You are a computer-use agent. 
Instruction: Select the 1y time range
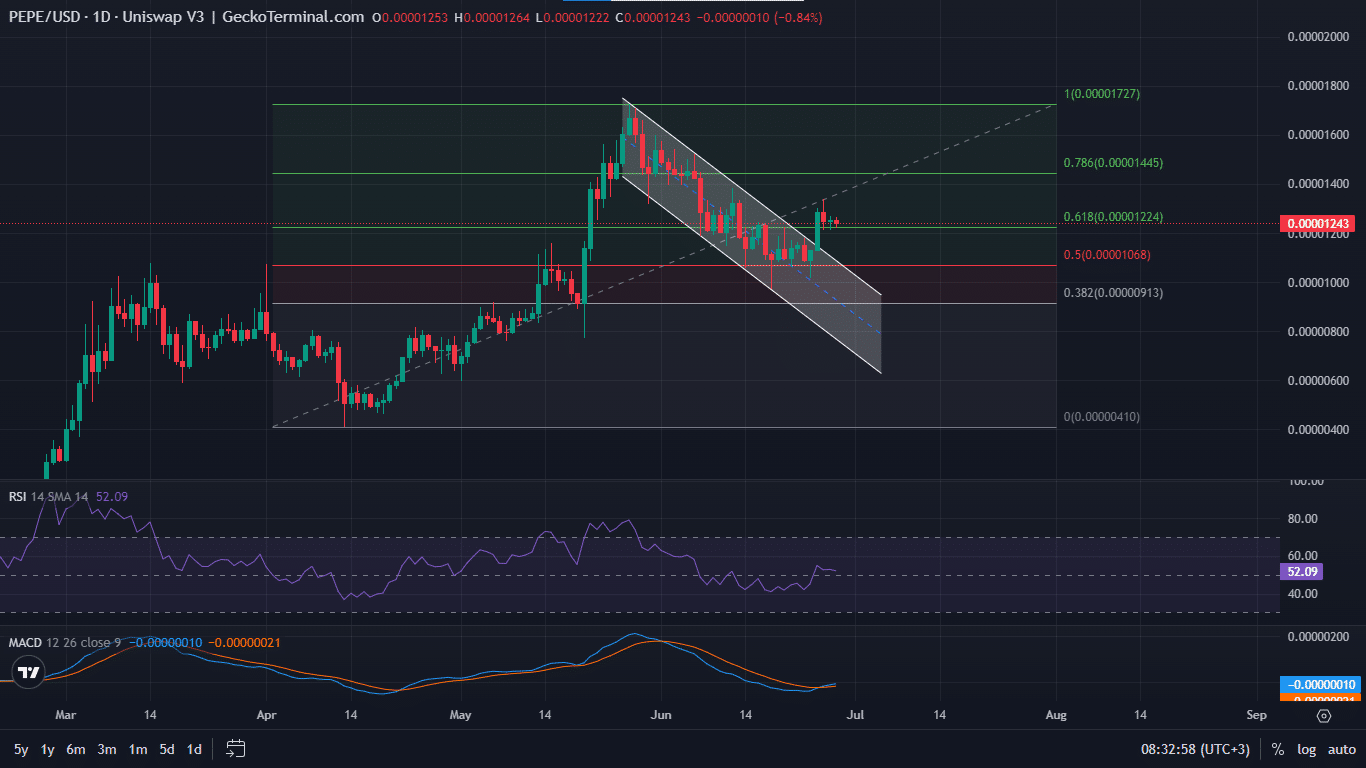[x=47, y=749]
